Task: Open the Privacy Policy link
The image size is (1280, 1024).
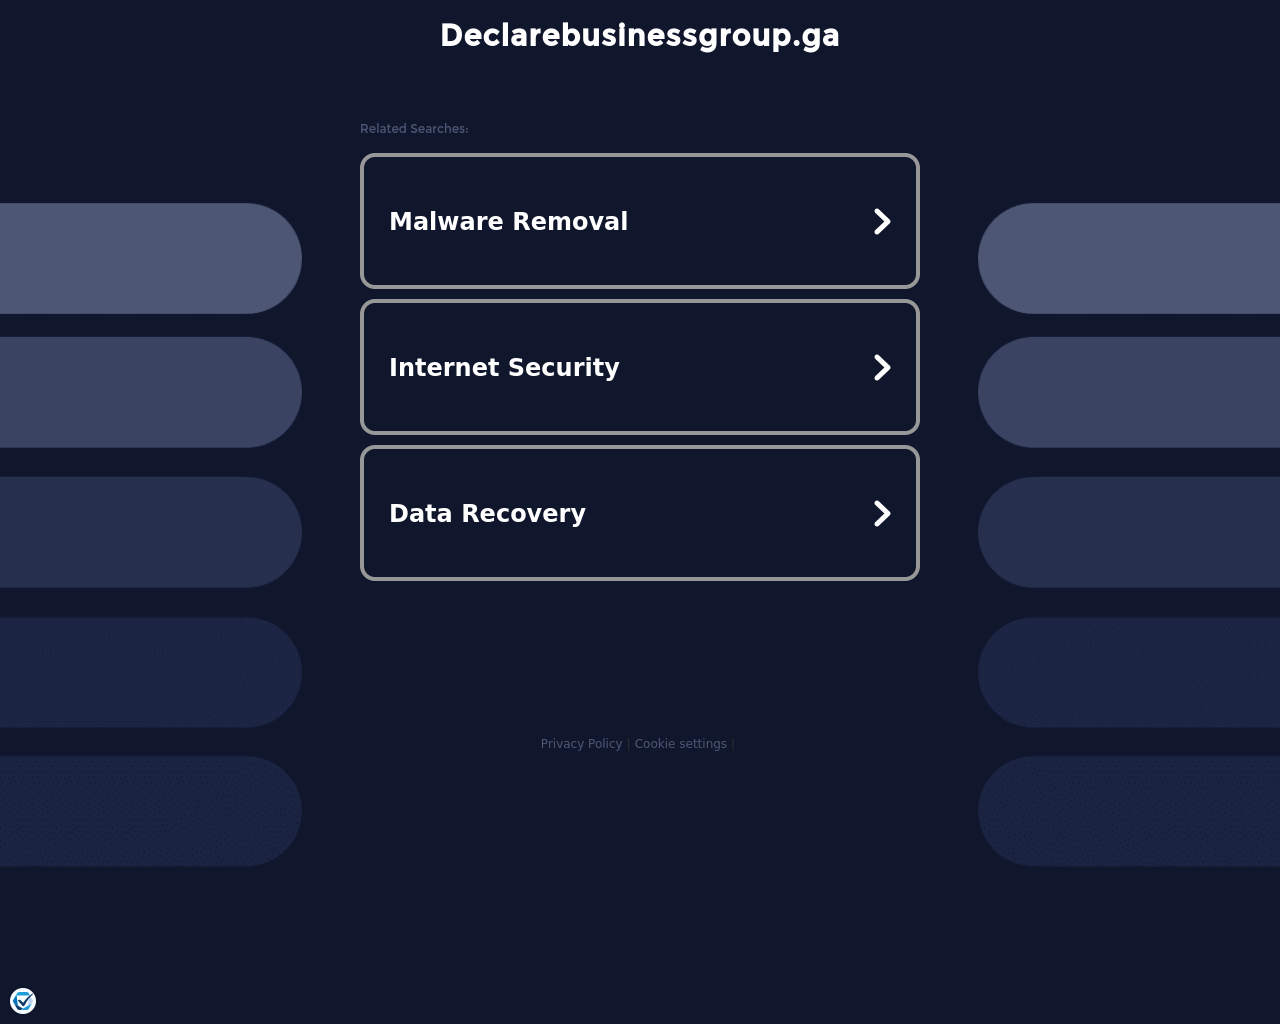Action: [581, 744]
